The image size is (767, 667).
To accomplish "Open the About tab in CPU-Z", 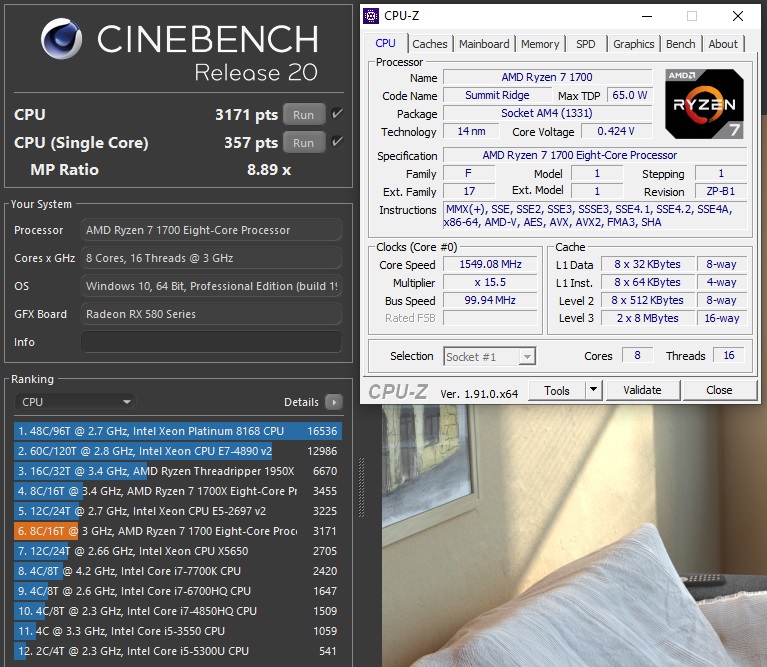I will (723, 44).
